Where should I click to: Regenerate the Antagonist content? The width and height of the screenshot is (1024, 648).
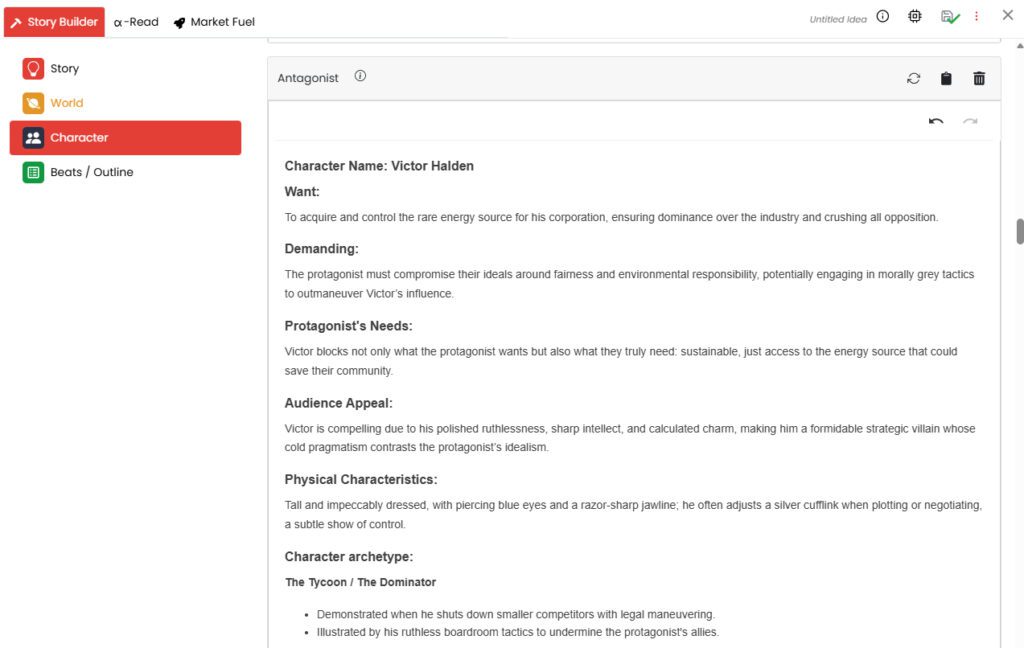click(x=913, y=77)
